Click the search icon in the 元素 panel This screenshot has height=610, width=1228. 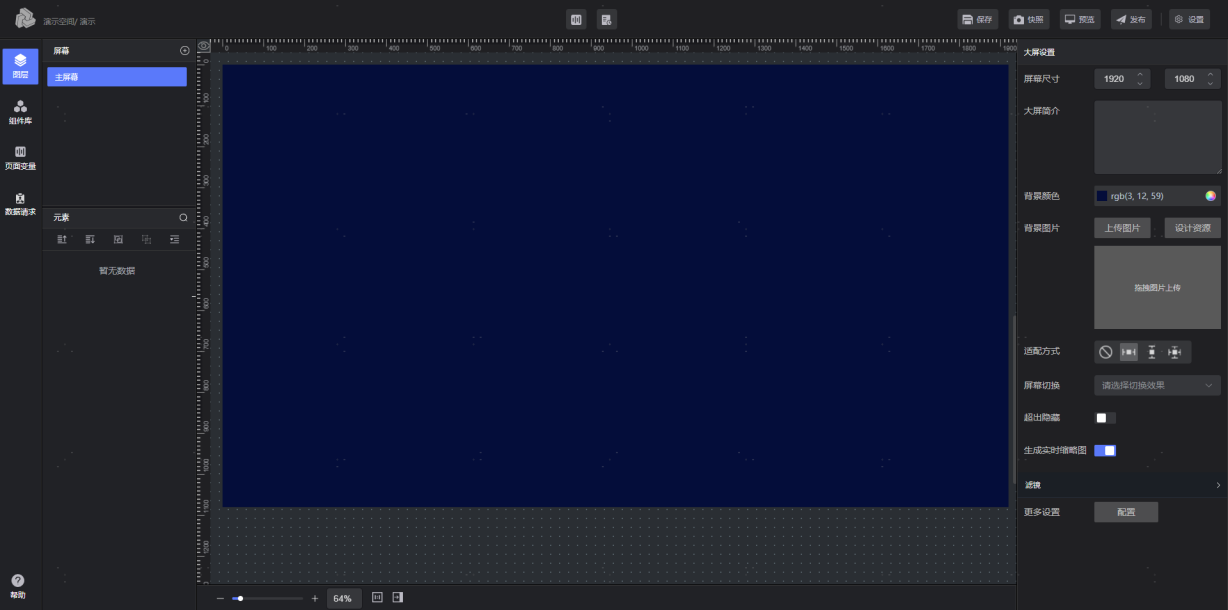coord(183,217)
